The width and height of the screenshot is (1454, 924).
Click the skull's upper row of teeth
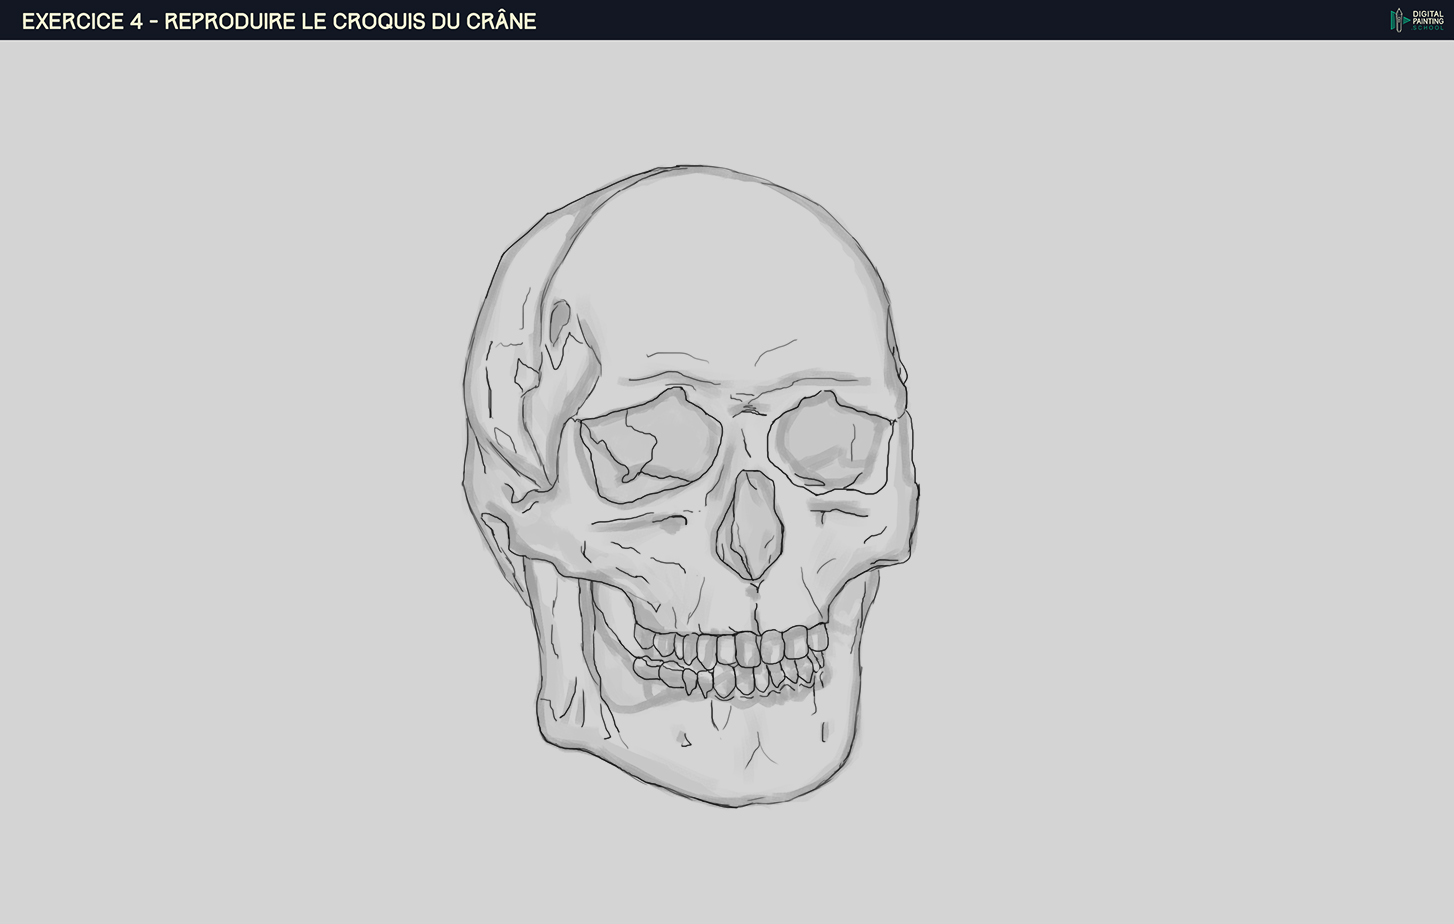pos(735,646)
